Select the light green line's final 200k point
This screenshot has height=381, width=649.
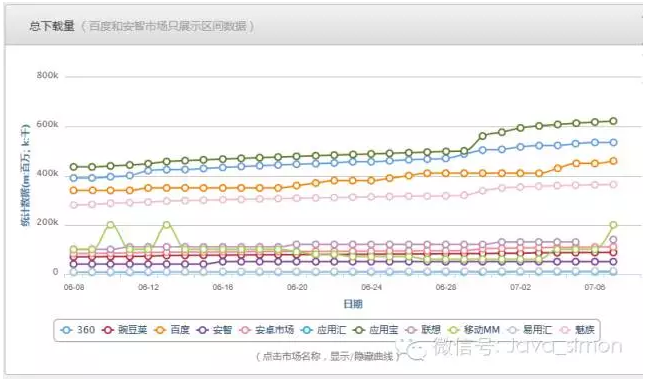(x=613, y=225)
